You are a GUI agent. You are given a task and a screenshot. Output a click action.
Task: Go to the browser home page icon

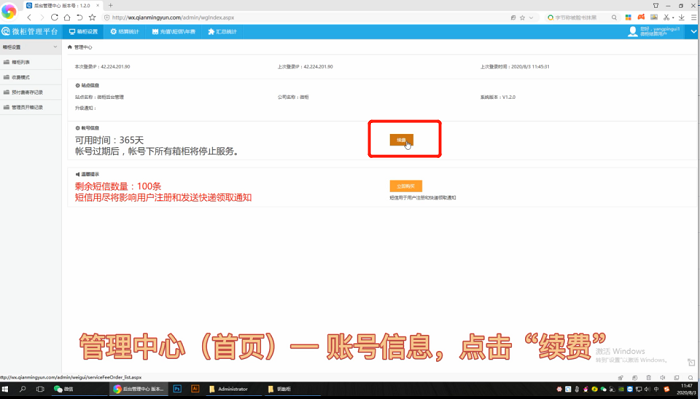[67, 17]
